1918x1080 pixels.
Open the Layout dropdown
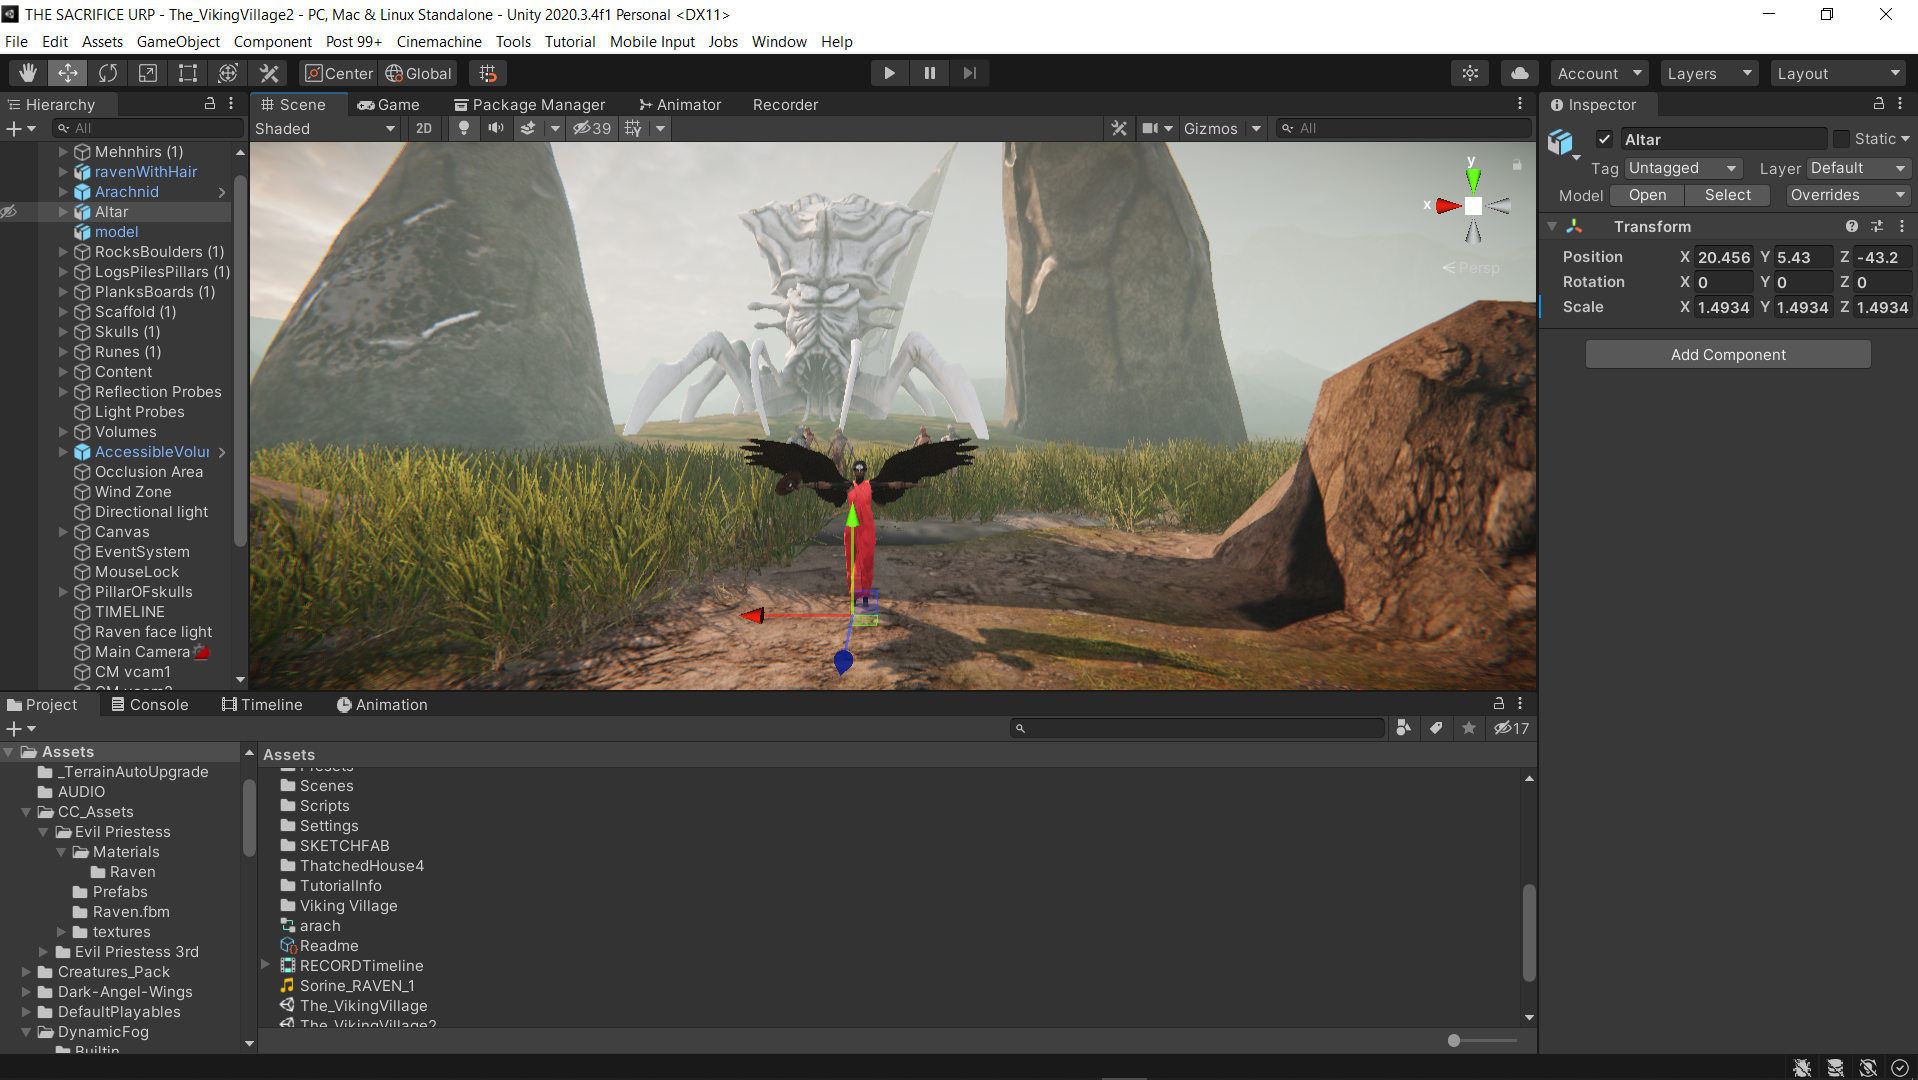[1838, 73]
